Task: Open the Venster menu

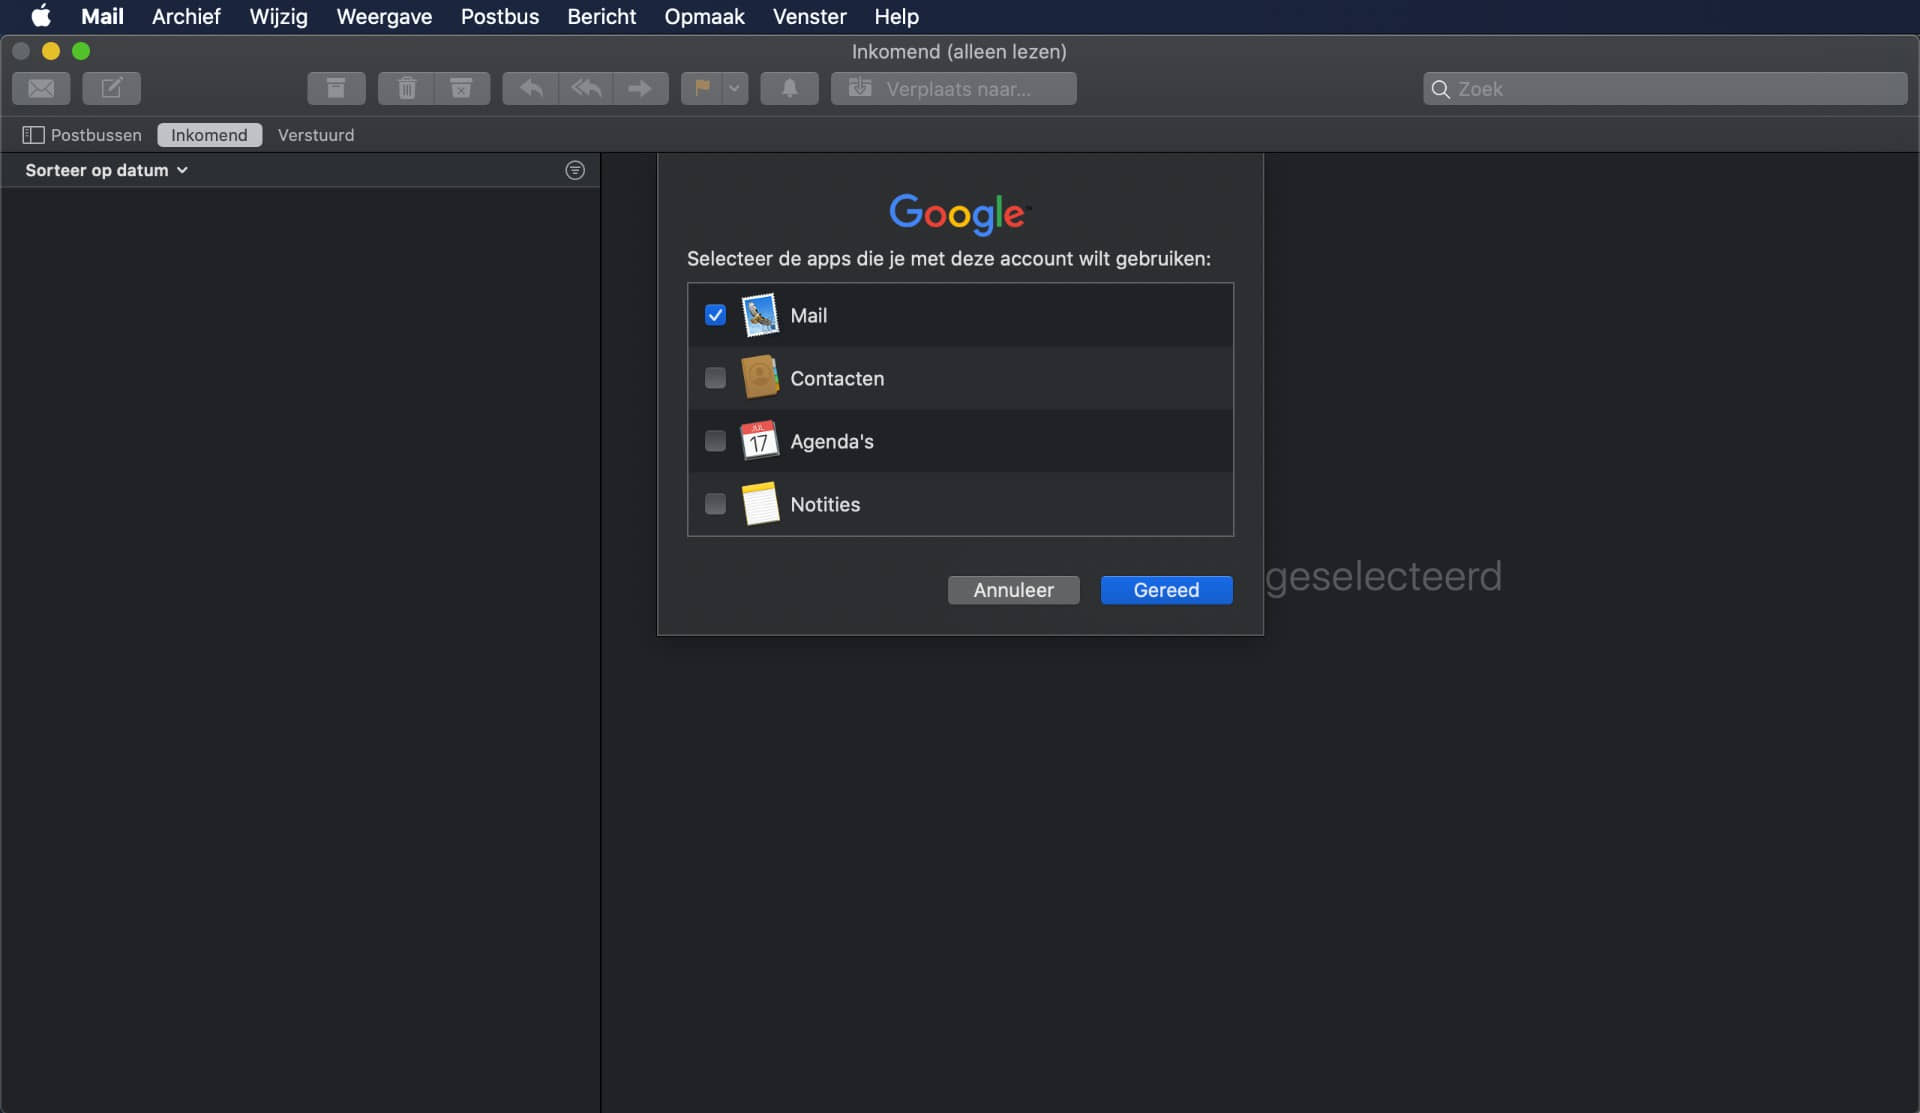Action: pyautogui.click(x=809, y=16)
